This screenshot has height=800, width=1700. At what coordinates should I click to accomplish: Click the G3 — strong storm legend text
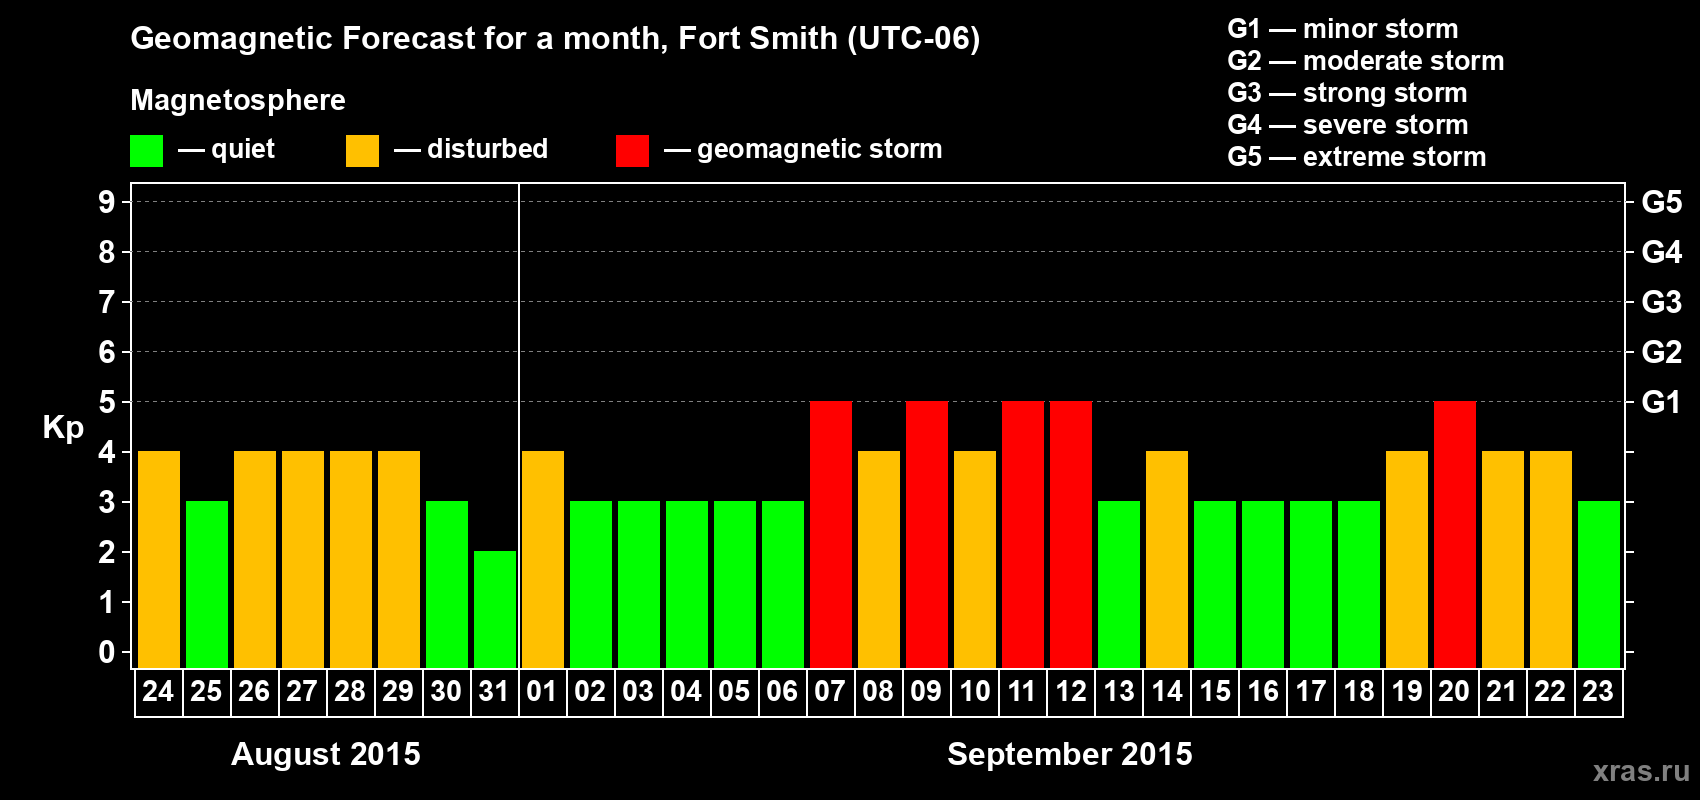[x=1347, y=93]
